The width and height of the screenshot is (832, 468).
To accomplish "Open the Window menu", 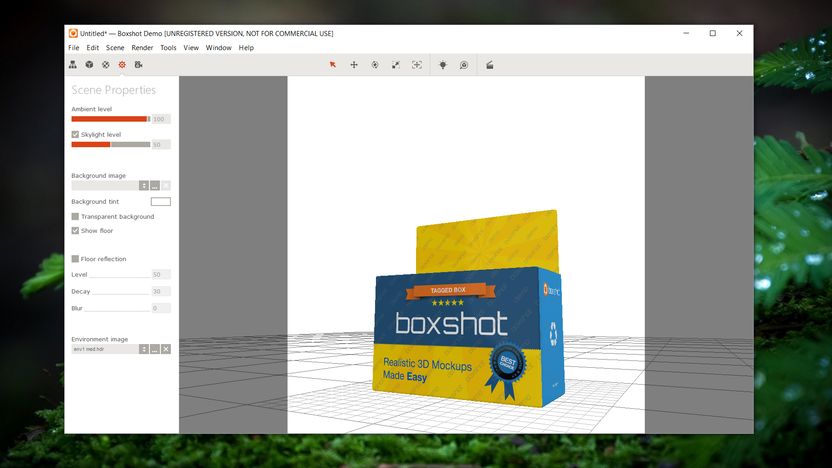I will [x=219, y=48].
